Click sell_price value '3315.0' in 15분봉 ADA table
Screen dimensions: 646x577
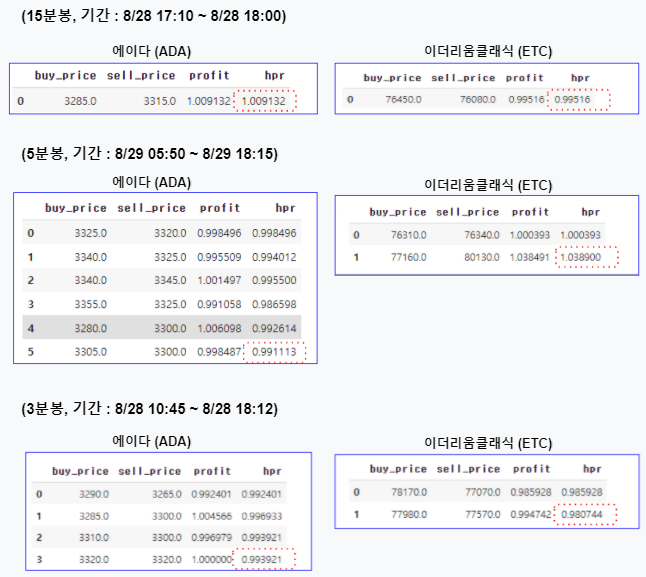pos(159,101)
